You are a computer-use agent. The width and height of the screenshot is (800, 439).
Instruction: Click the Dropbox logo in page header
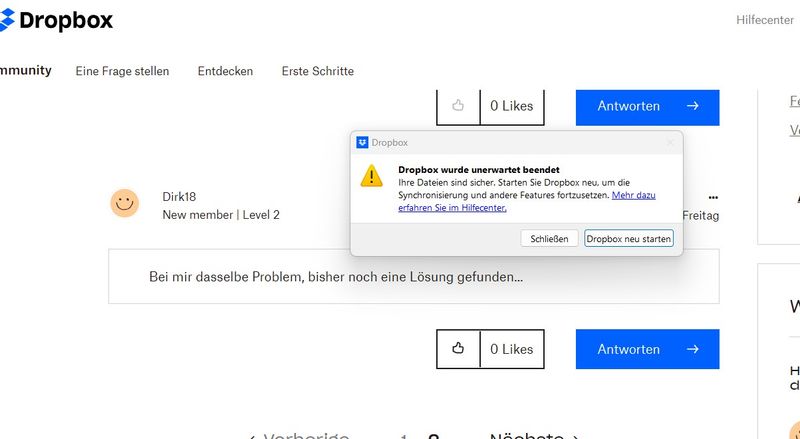click(56, 20)
